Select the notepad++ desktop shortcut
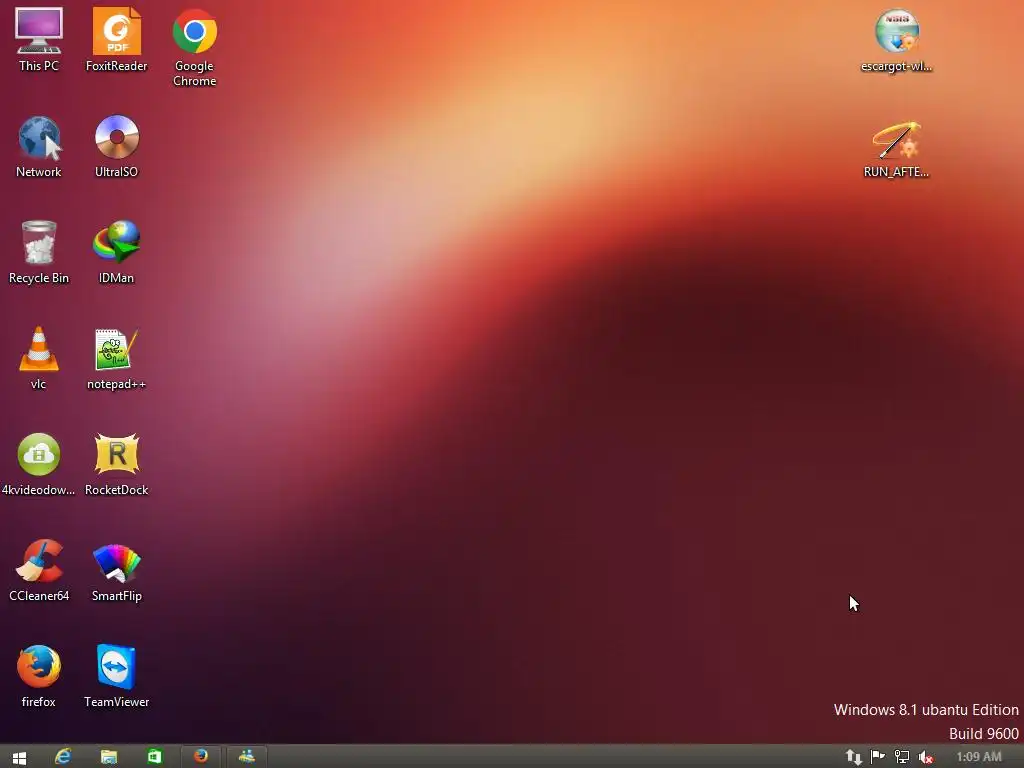This screenshot has width=1024, height=768. click(116, 358)
